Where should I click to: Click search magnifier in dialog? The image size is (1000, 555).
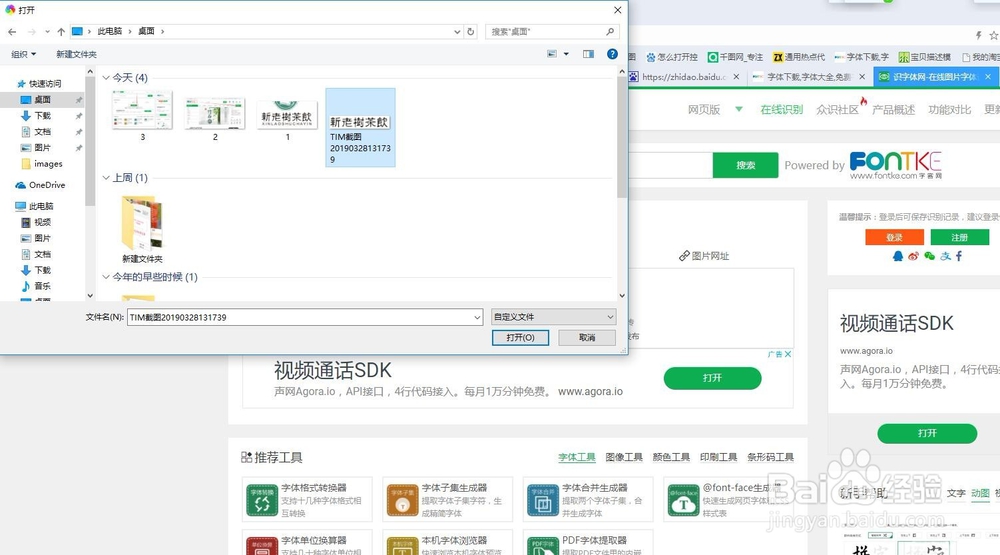coord(610,31)
